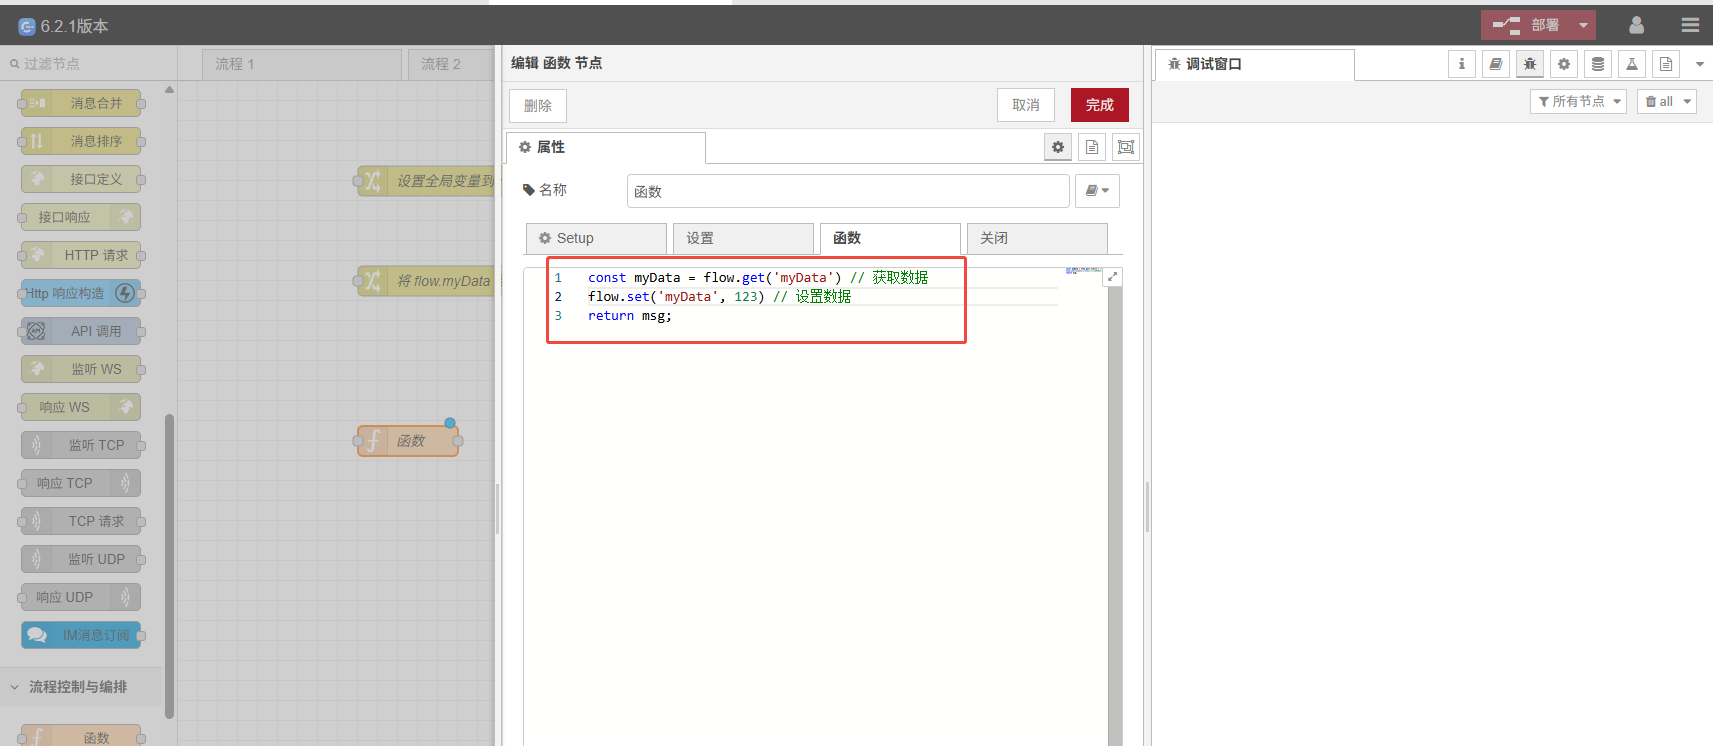Expand the sidebar tabs dropdown arrow

tap(1700, 64)
